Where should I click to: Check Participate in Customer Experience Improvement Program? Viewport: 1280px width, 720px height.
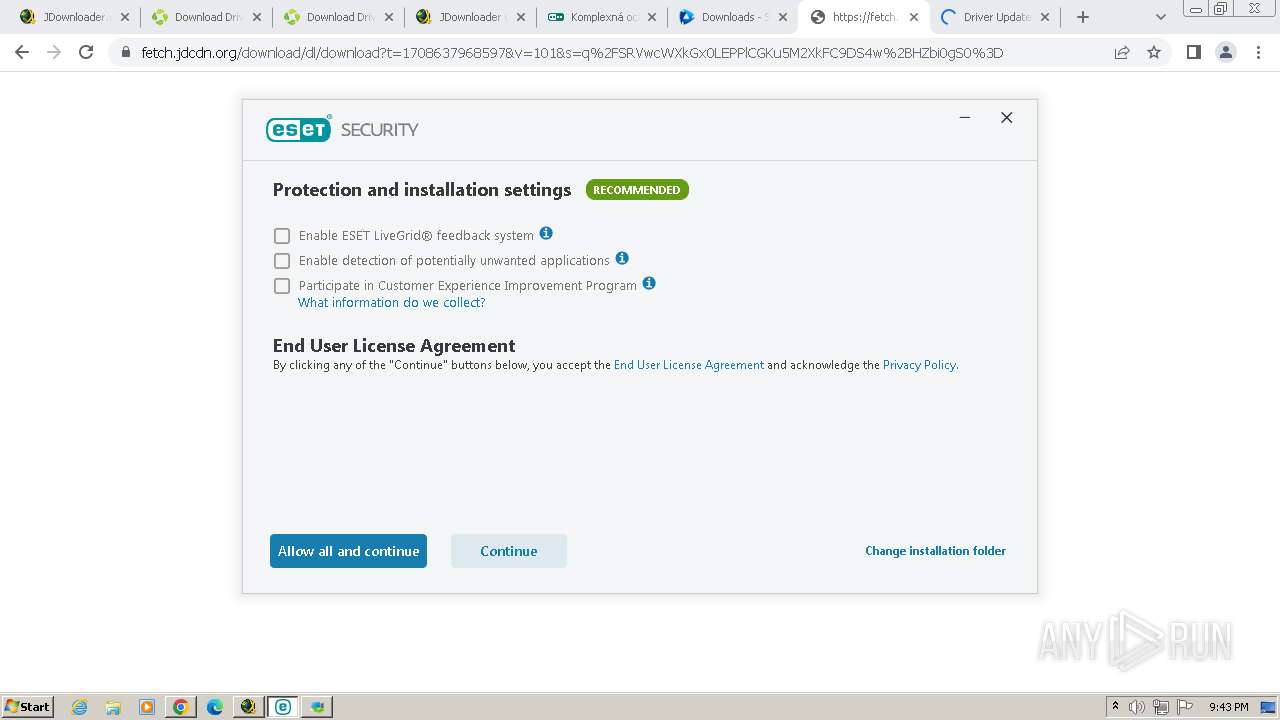[282, 286]
